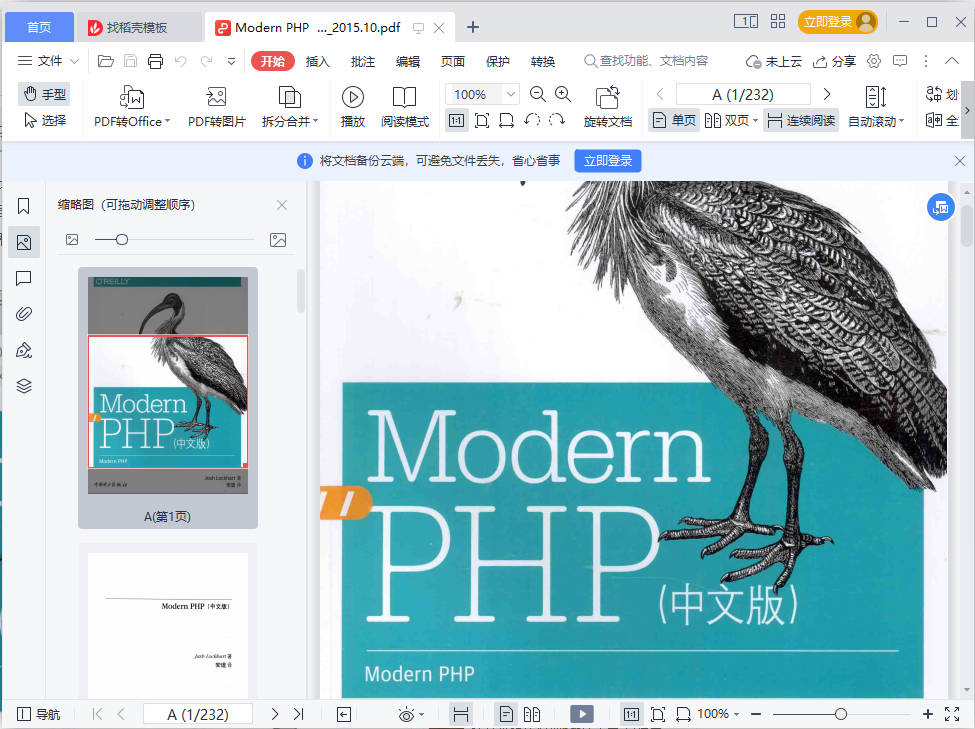This screenshot has width=975, height=729.
Task: Open the 批注 ribbon tab
Action: point(363,61)
